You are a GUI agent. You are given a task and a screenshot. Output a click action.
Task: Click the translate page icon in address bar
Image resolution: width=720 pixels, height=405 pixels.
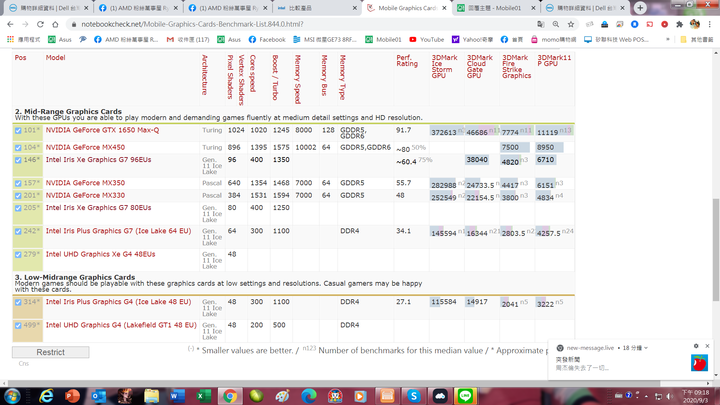(541, 24)
